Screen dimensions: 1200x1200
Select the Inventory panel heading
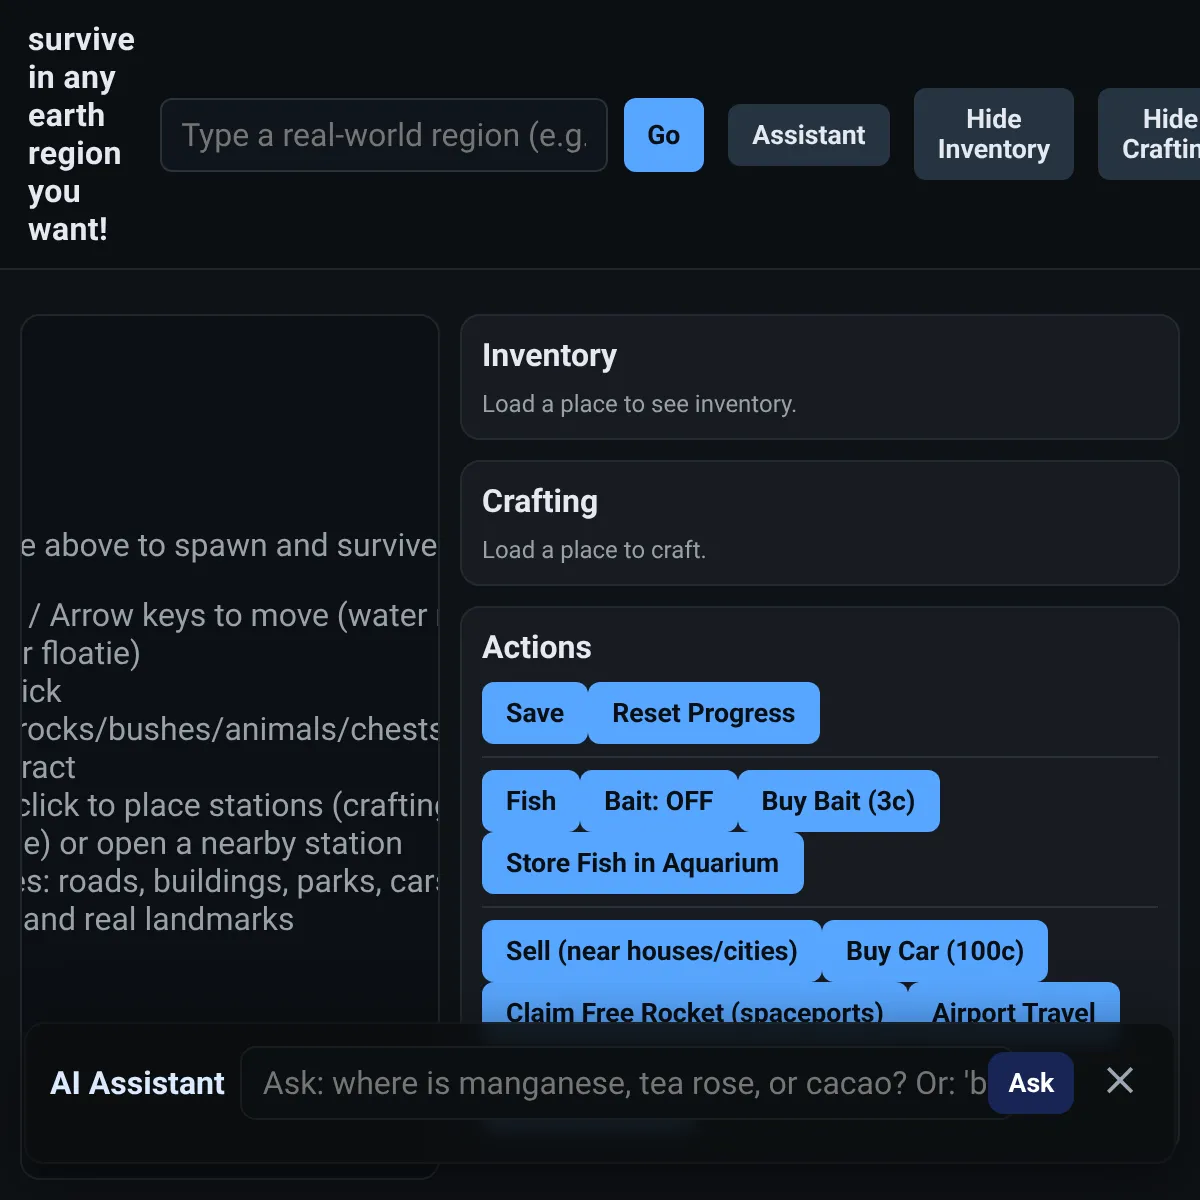tap(549, 355)
